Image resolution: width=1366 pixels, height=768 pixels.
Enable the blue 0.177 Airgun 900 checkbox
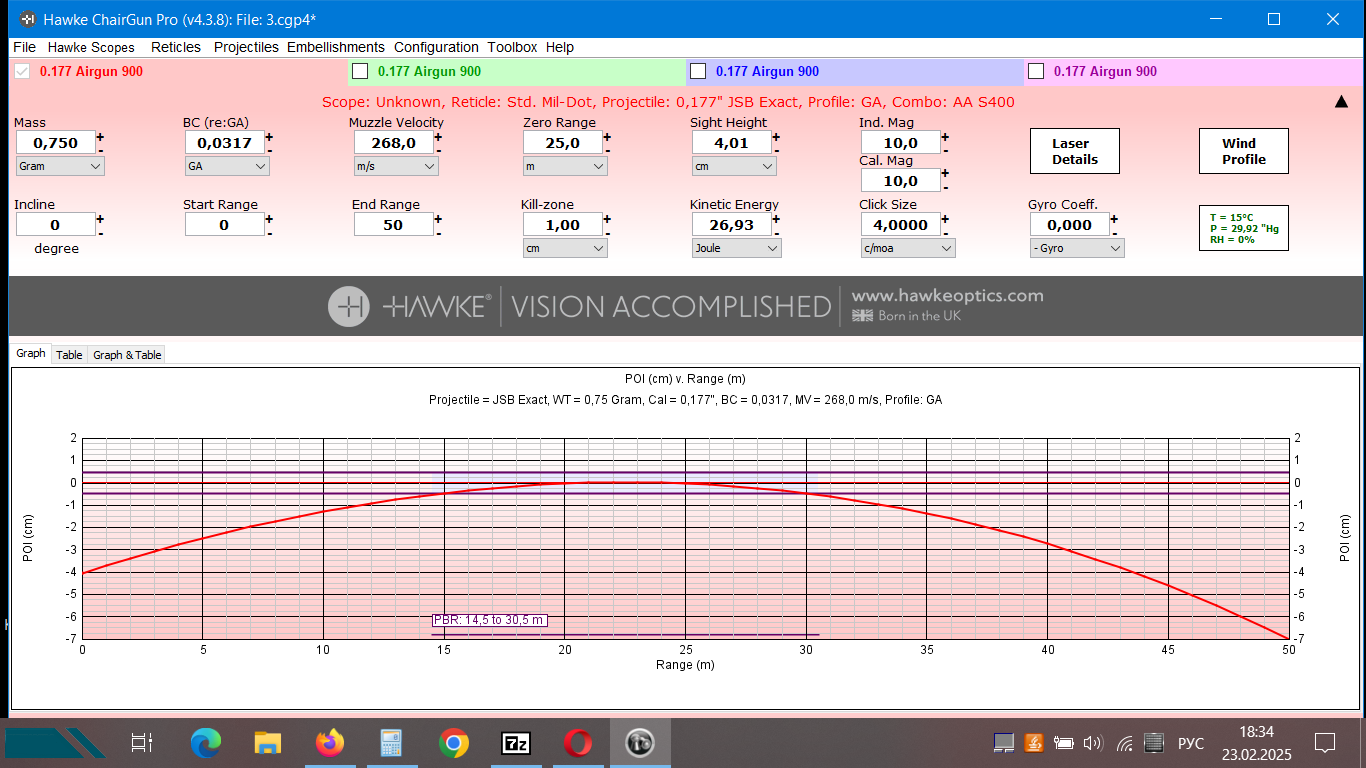(699, 71)
